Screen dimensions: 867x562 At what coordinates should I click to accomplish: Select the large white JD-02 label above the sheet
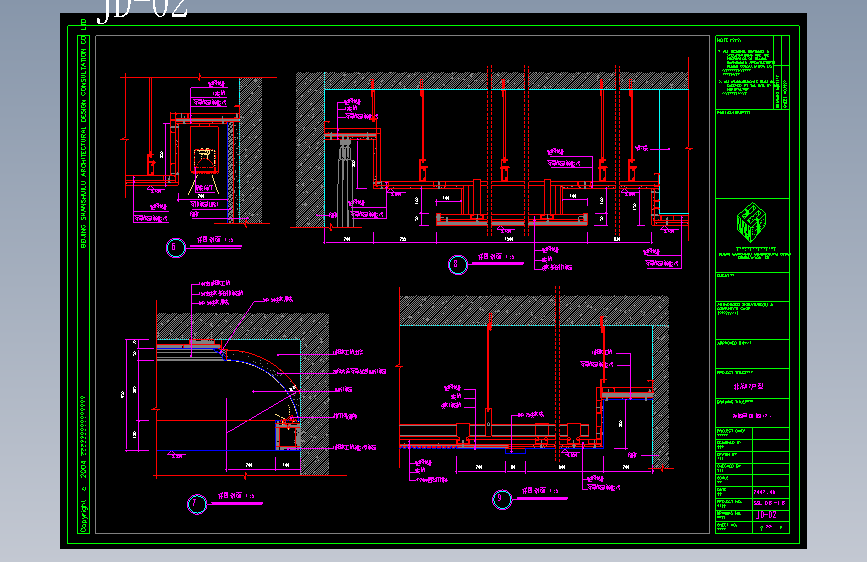pos(143,10)
